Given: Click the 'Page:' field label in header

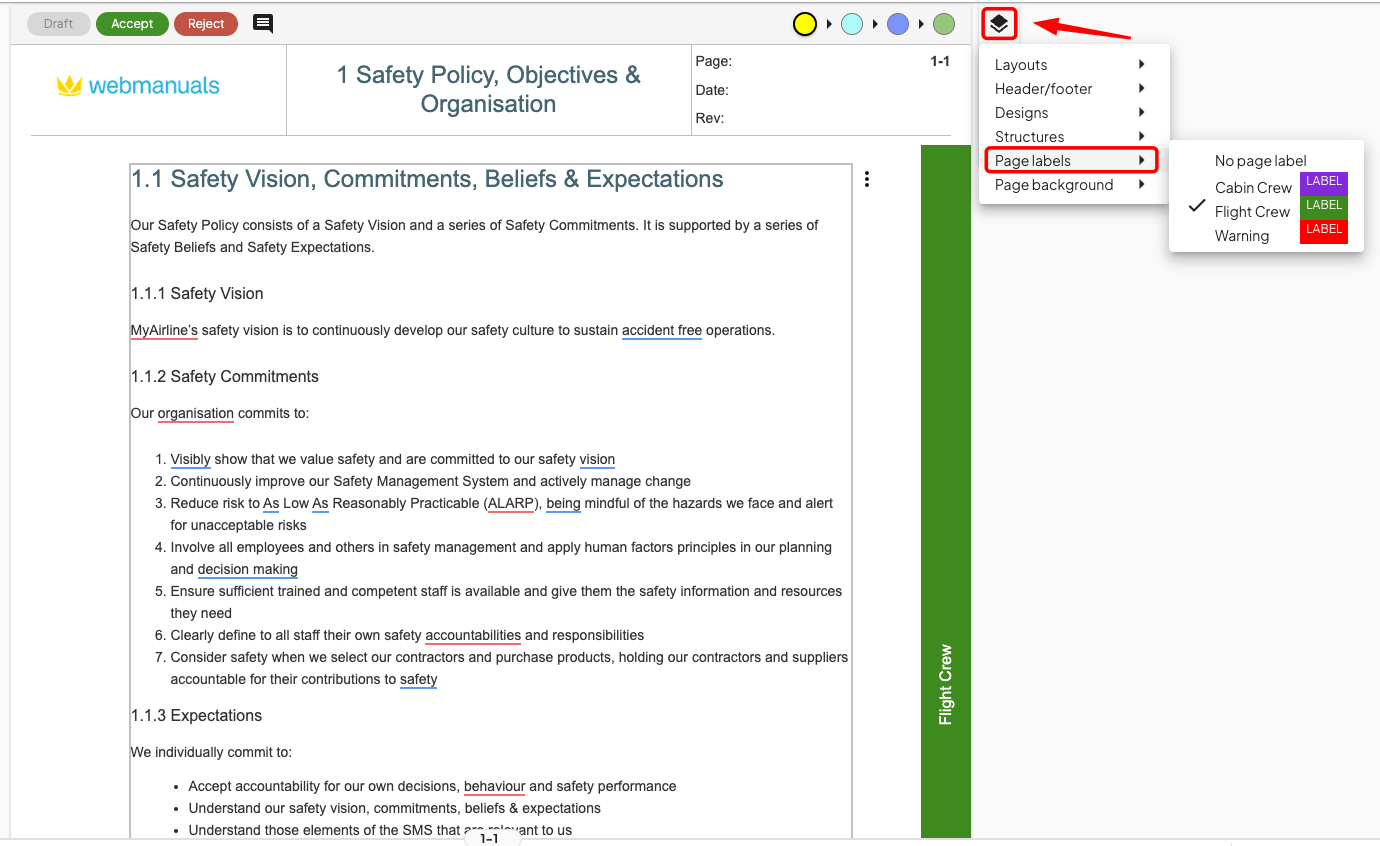Looking at the screenshot, I should coord(714,62).
